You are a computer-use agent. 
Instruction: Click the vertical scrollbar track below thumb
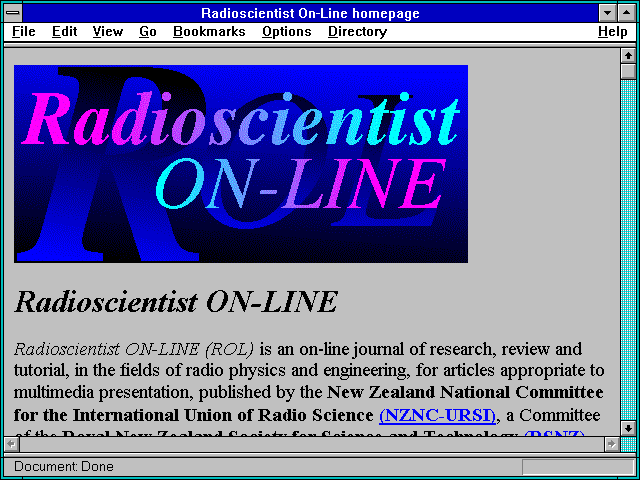[628, 249]
